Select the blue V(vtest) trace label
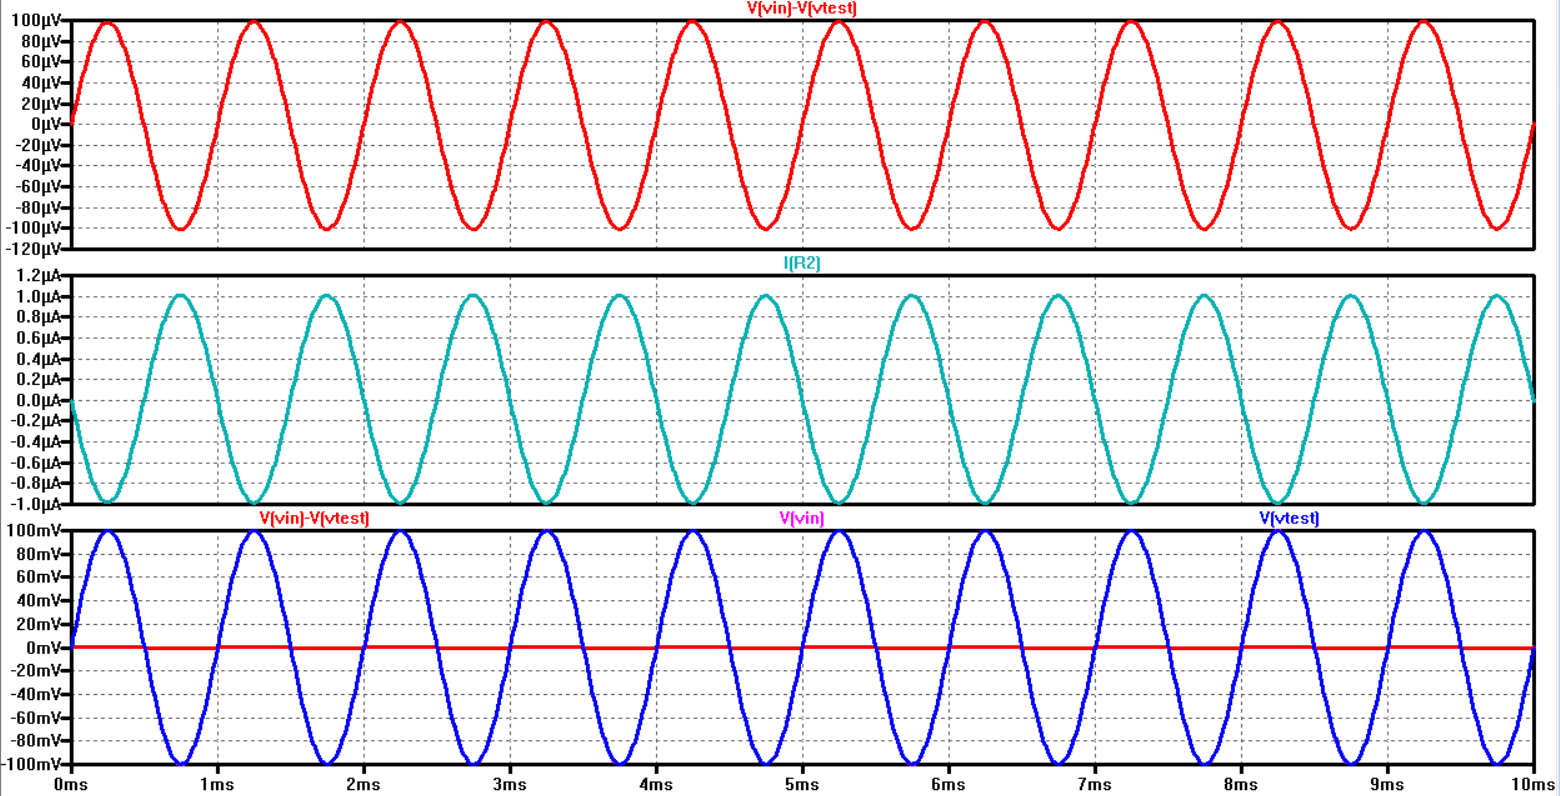 (x=1289, y=518)
